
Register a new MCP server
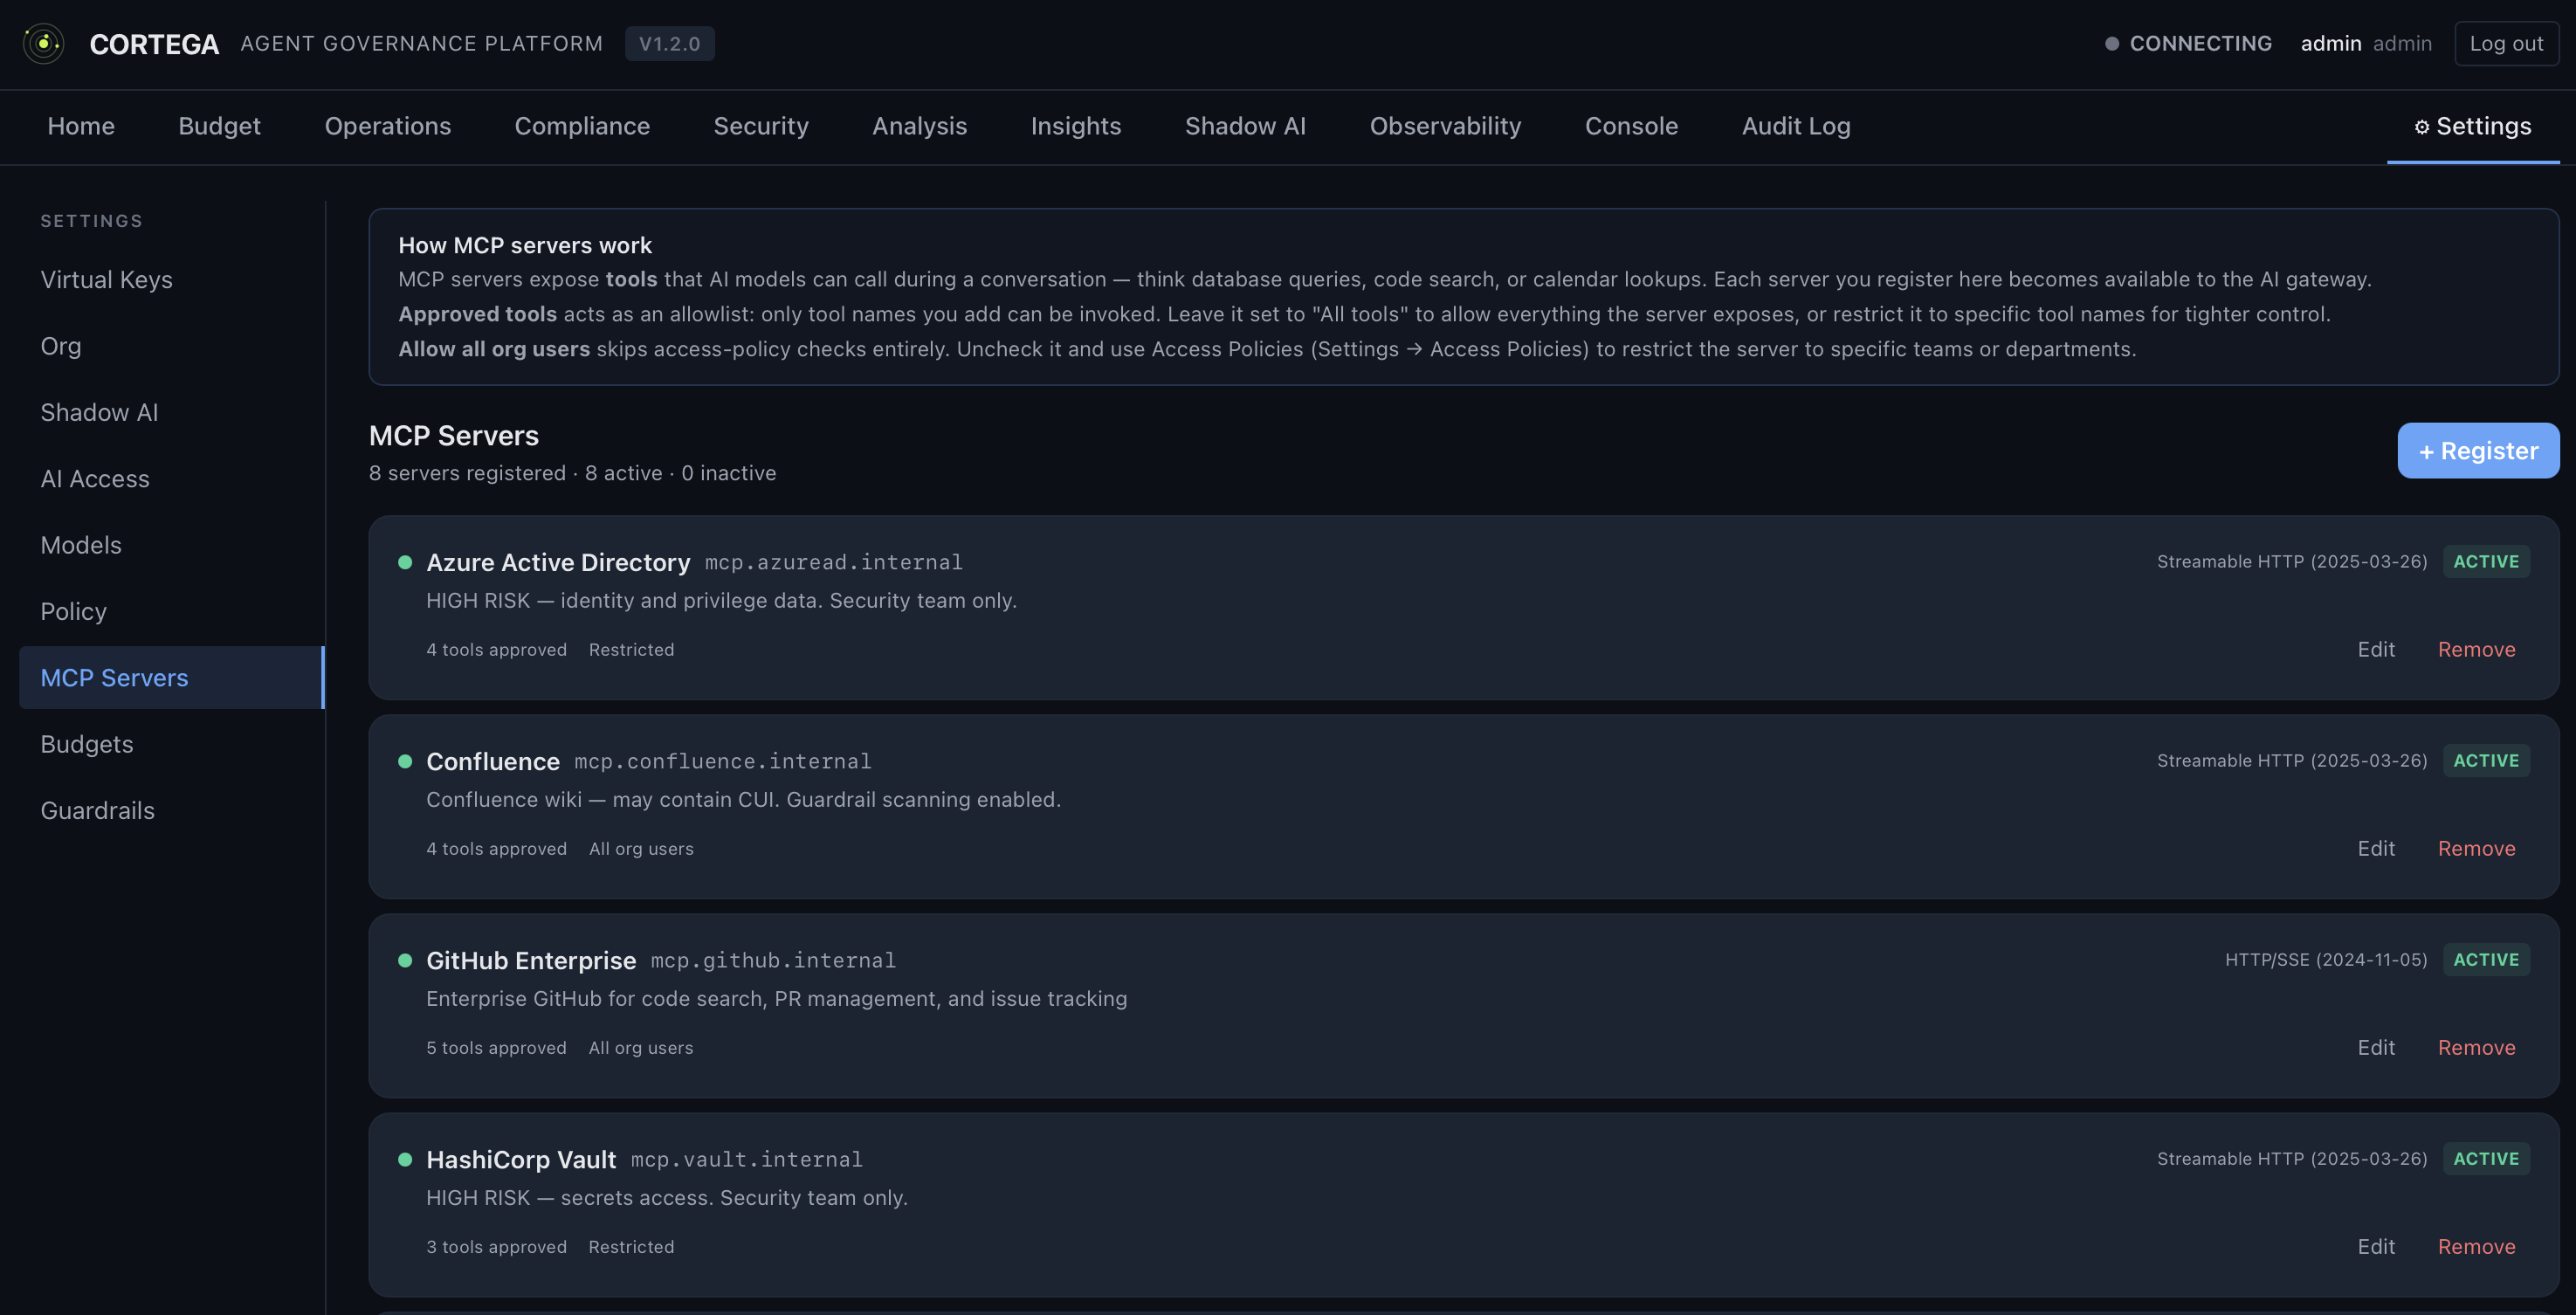point(2478,451)
